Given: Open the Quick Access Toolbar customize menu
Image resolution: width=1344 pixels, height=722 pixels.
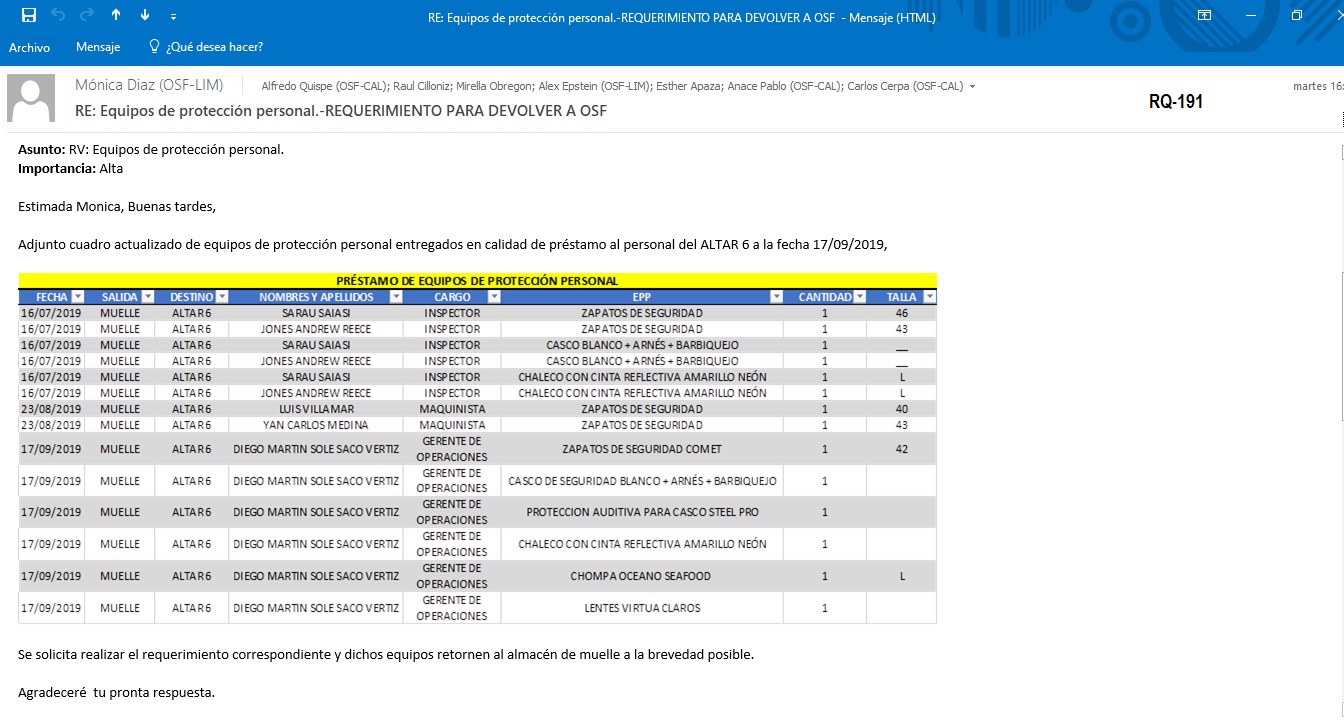Looking at the screenshot, I should [x=174, y=17].
